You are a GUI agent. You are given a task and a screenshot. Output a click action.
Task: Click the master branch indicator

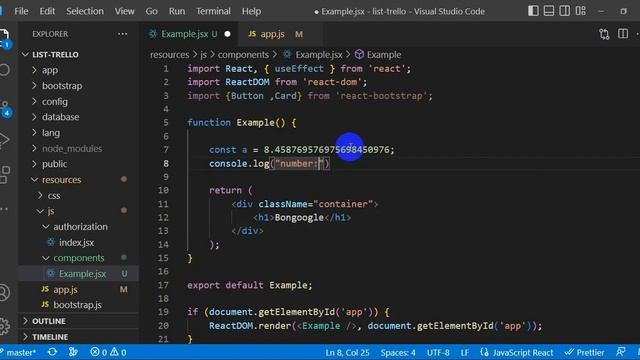tap(18, 352)
